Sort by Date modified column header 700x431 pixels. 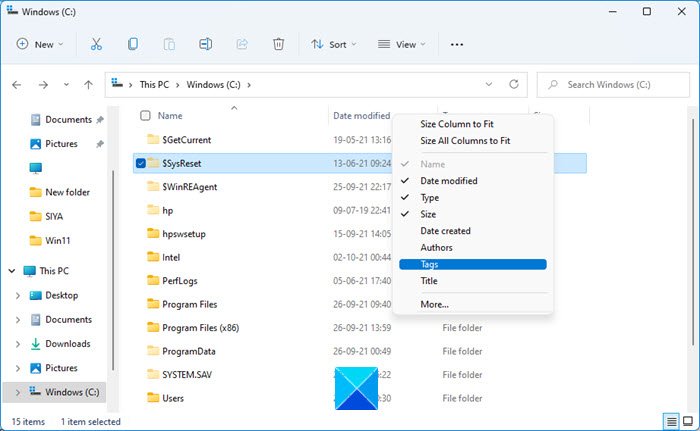[361, 116]
